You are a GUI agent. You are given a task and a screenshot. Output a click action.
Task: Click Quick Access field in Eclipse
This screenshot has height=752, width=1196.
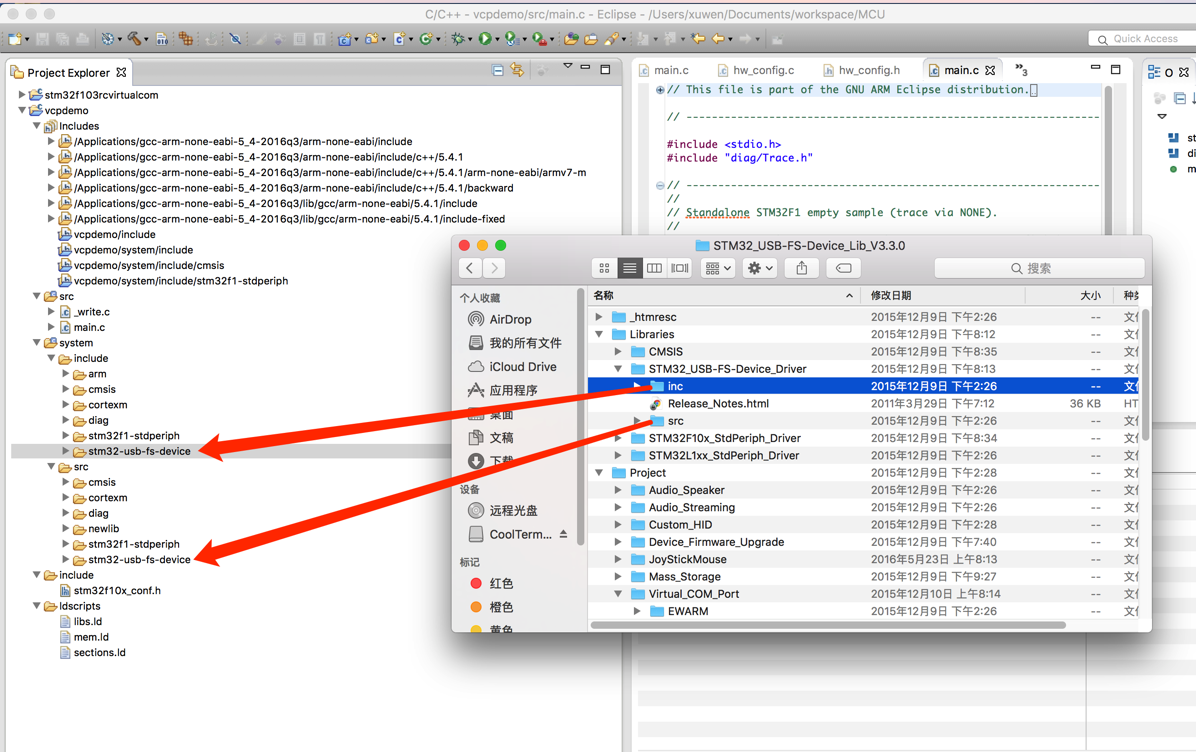coord(1141,39)
